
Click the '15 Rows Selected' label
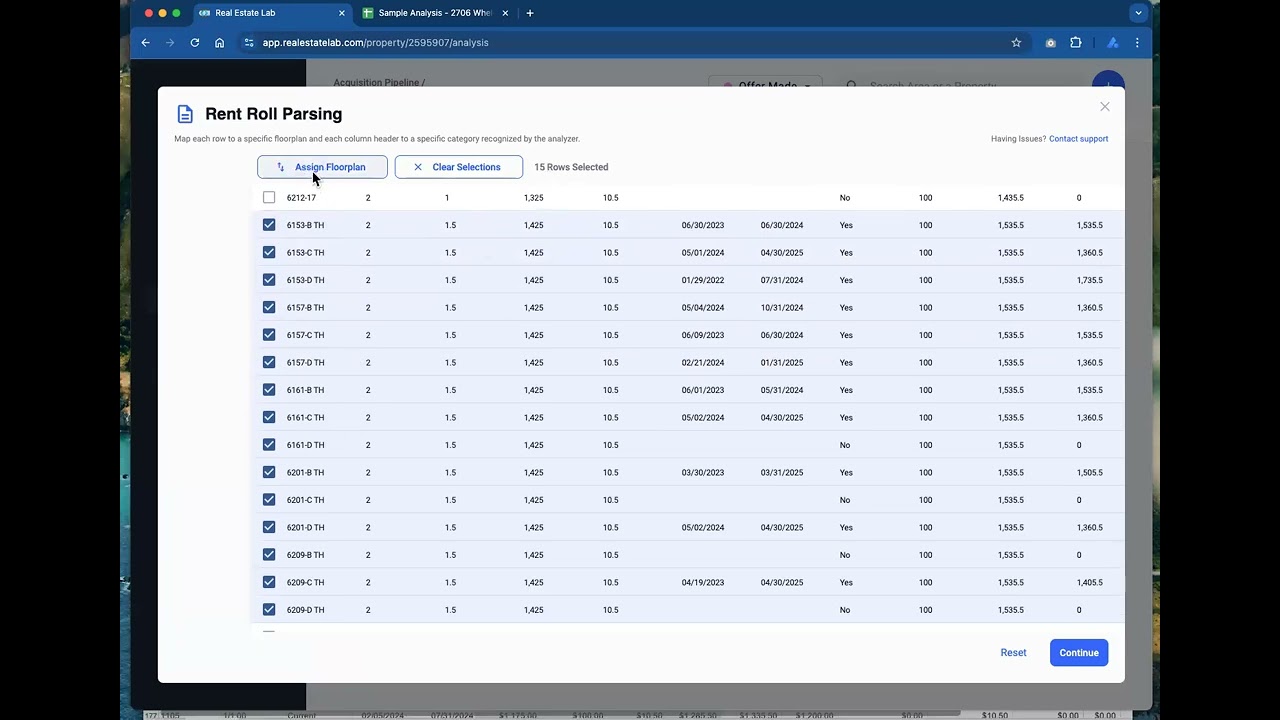tap(571, 167)
